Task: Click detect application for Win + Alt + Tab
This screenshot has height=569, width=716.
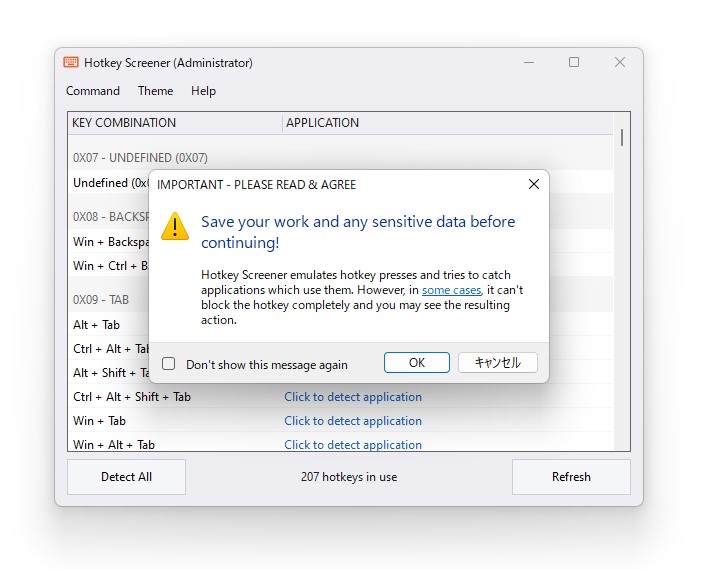Action: 353,445
